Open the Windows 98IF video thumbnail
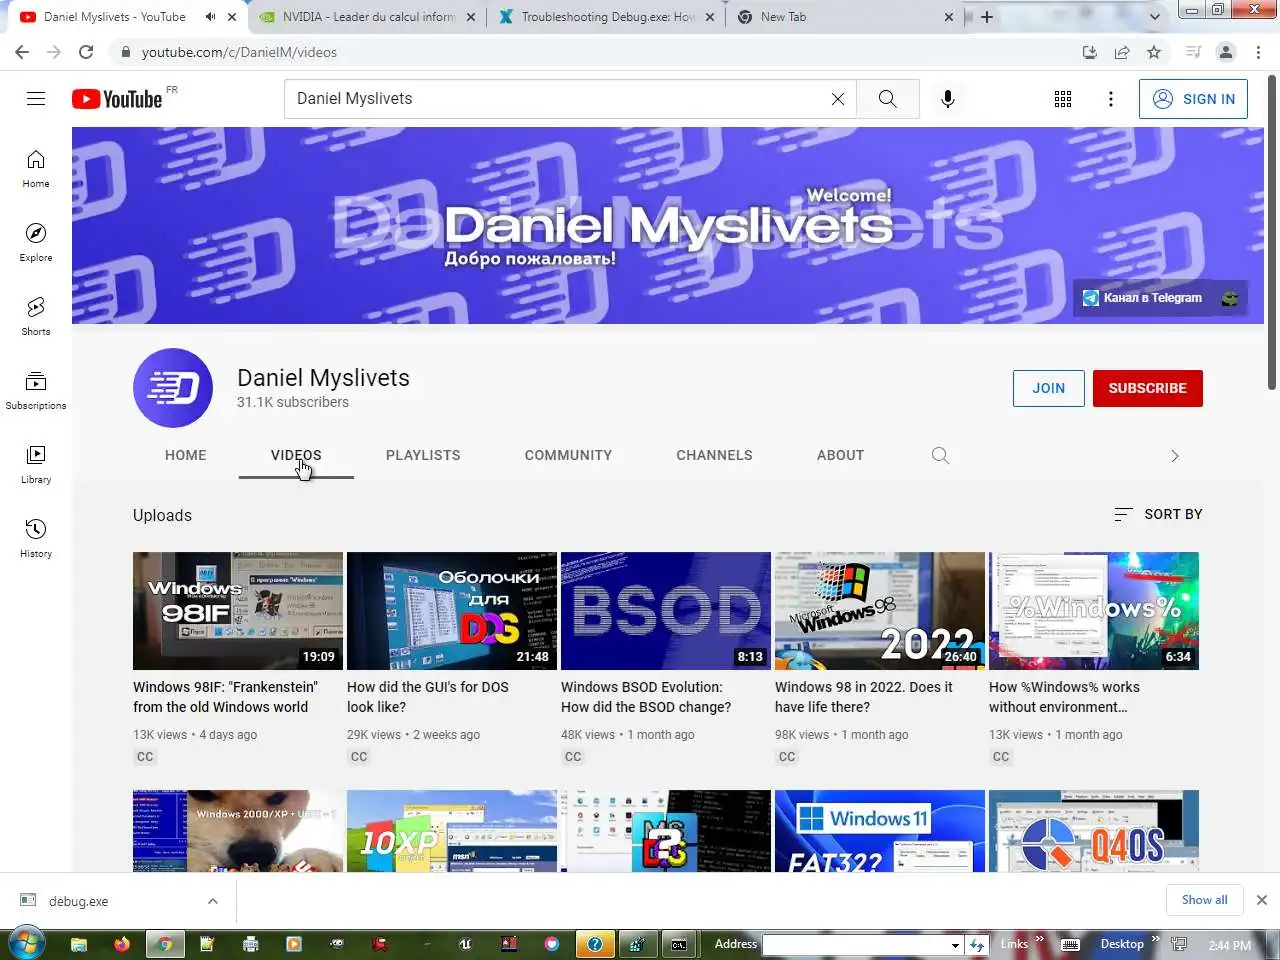This screenshot has height=960, width=1280. coord(238,611)
